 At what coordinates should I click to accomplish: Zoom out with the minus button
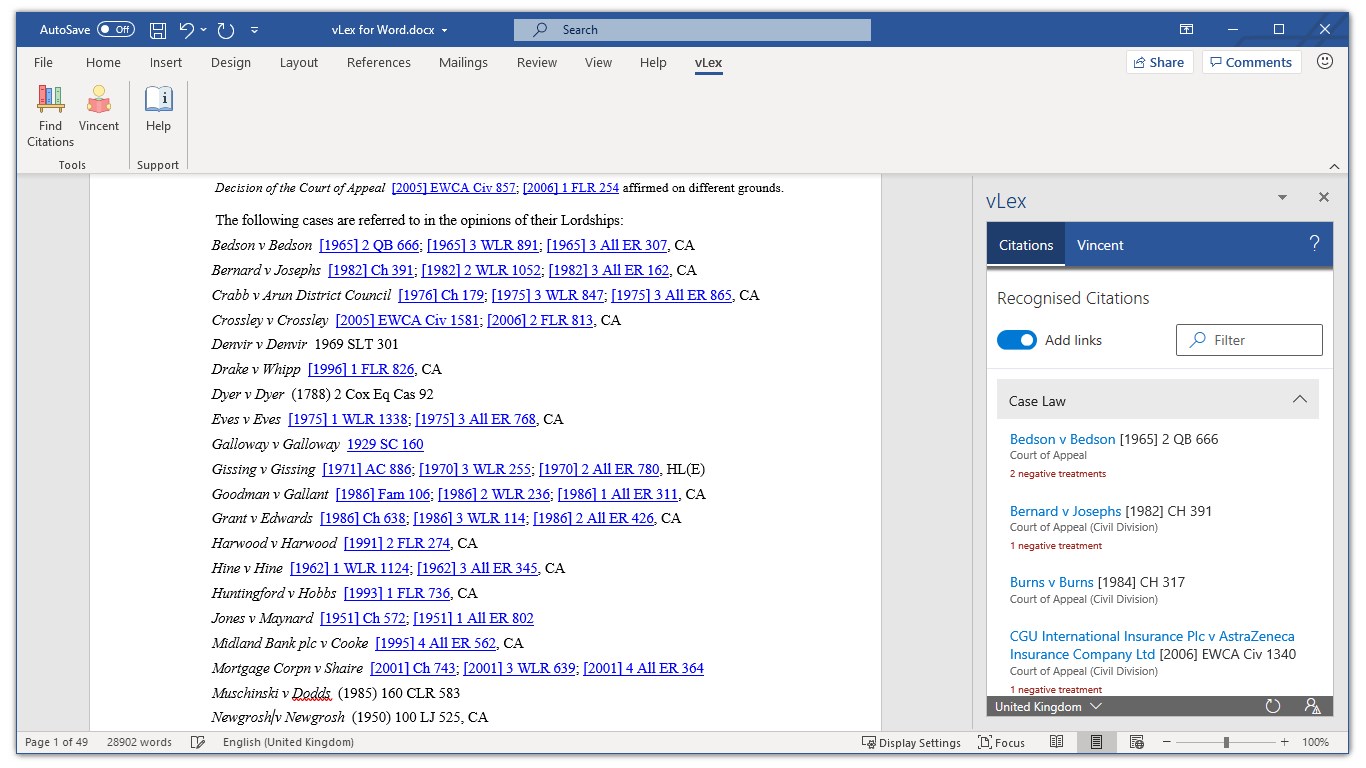(1166, 742)
